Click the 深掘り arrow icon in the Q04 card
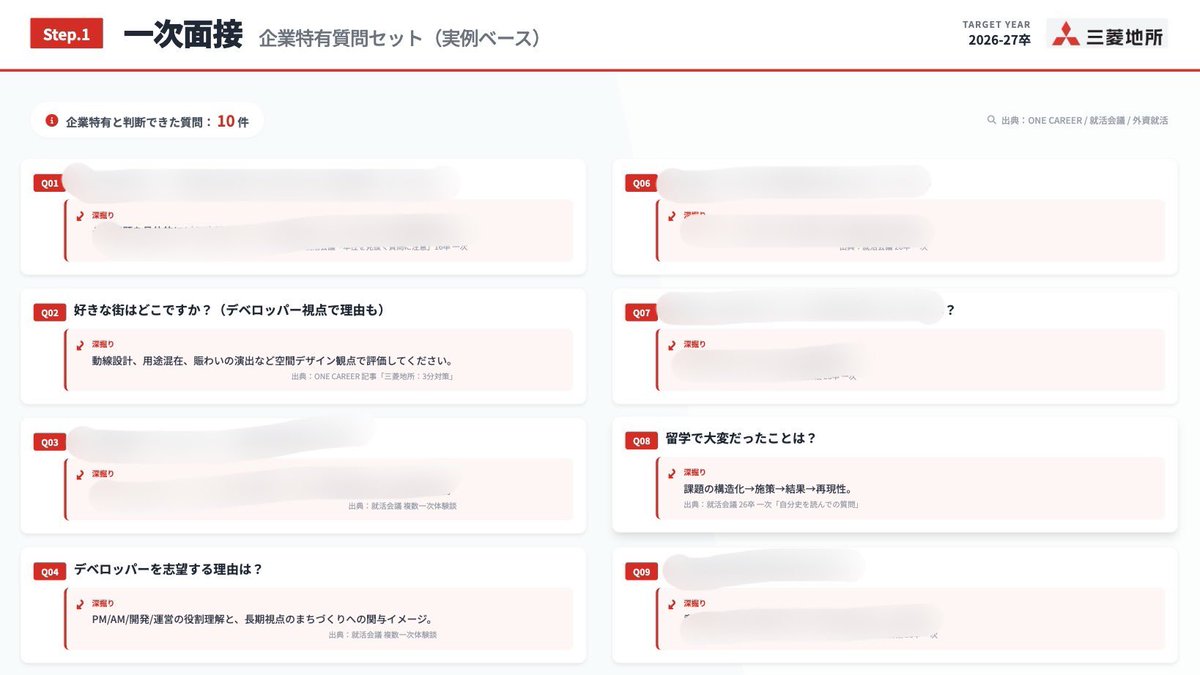 point(80,604)
